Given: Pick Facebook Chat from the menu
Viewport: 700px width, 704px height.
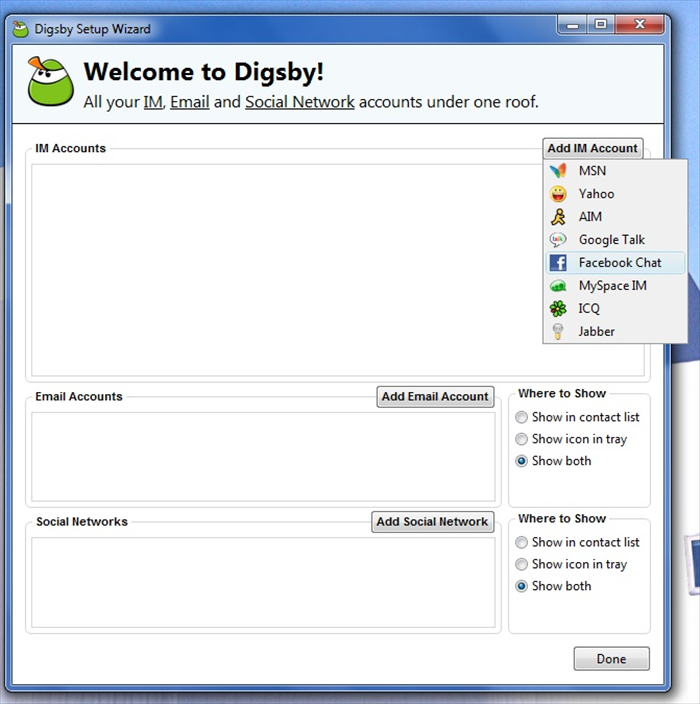Looking at the screenshot, I should click(615, 263).
